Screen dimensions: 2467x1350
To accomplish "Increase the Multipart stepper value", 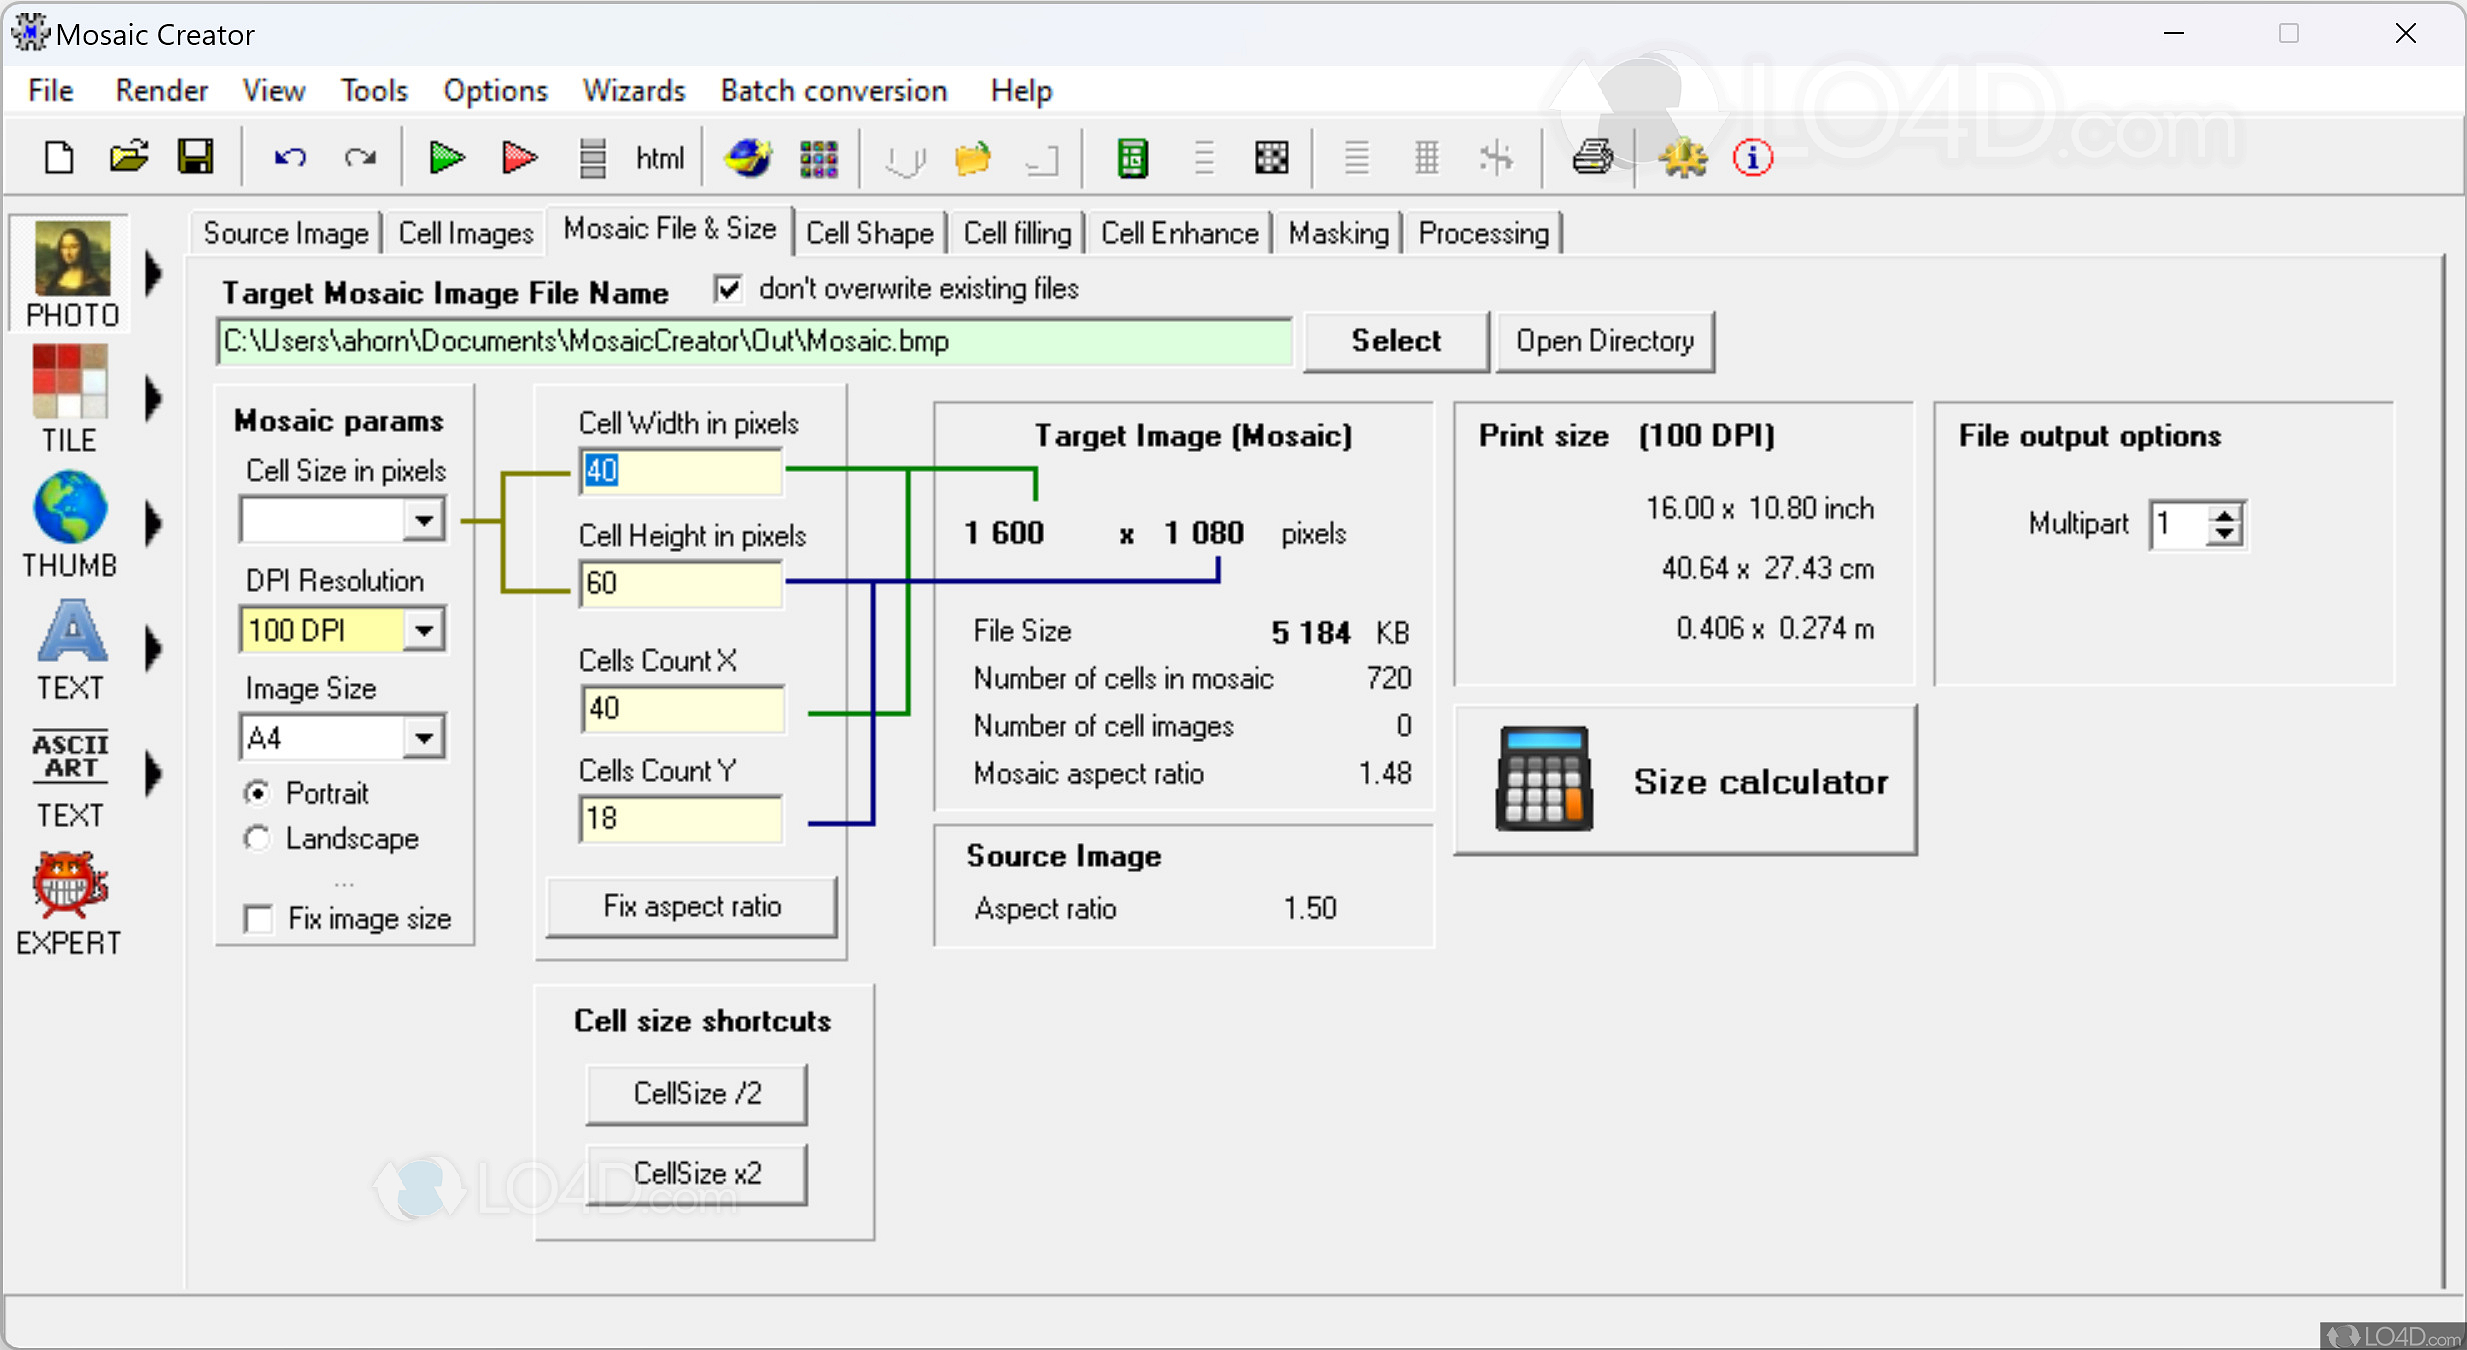I will pyautogui.click(x=2225, y=515).
